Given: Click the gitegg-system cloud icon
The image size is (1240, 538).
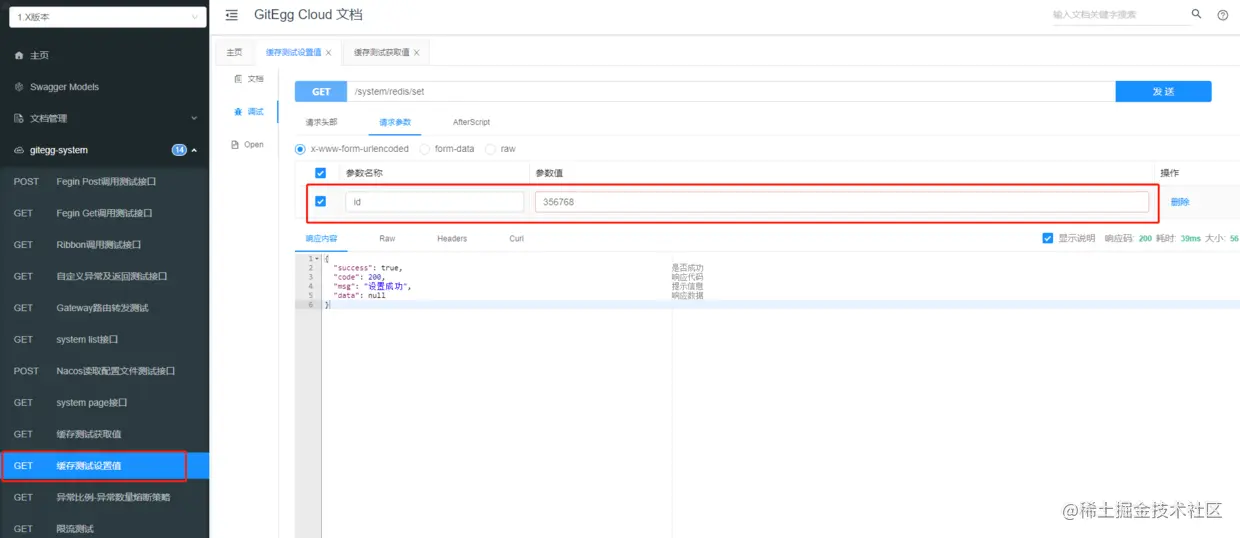Looking at the screenshot, I should tap(19, 150).
